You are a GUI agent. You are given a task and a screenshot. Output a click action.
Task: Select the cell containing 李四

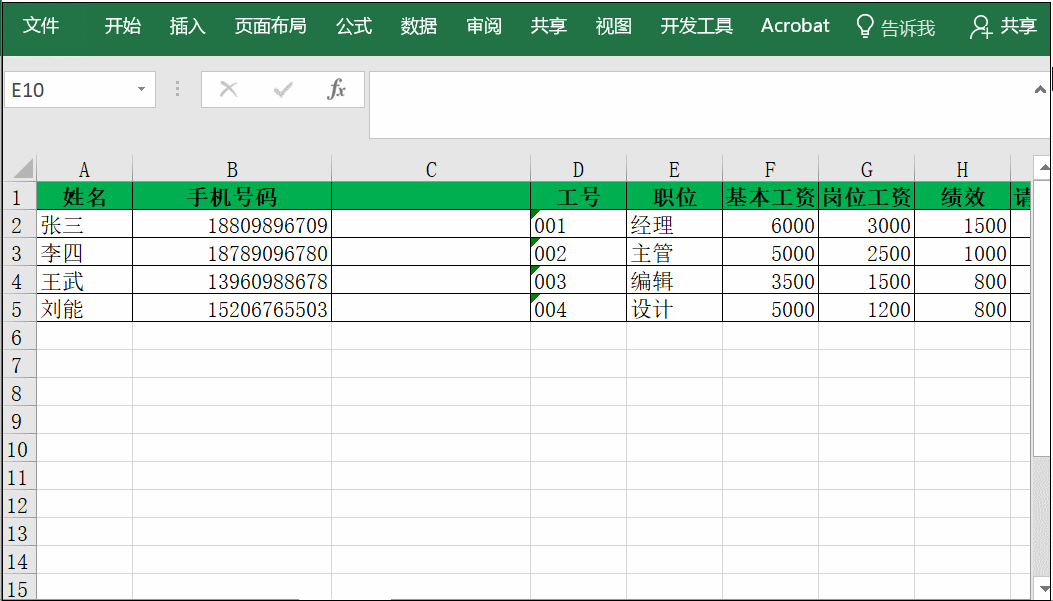(85, 252)
